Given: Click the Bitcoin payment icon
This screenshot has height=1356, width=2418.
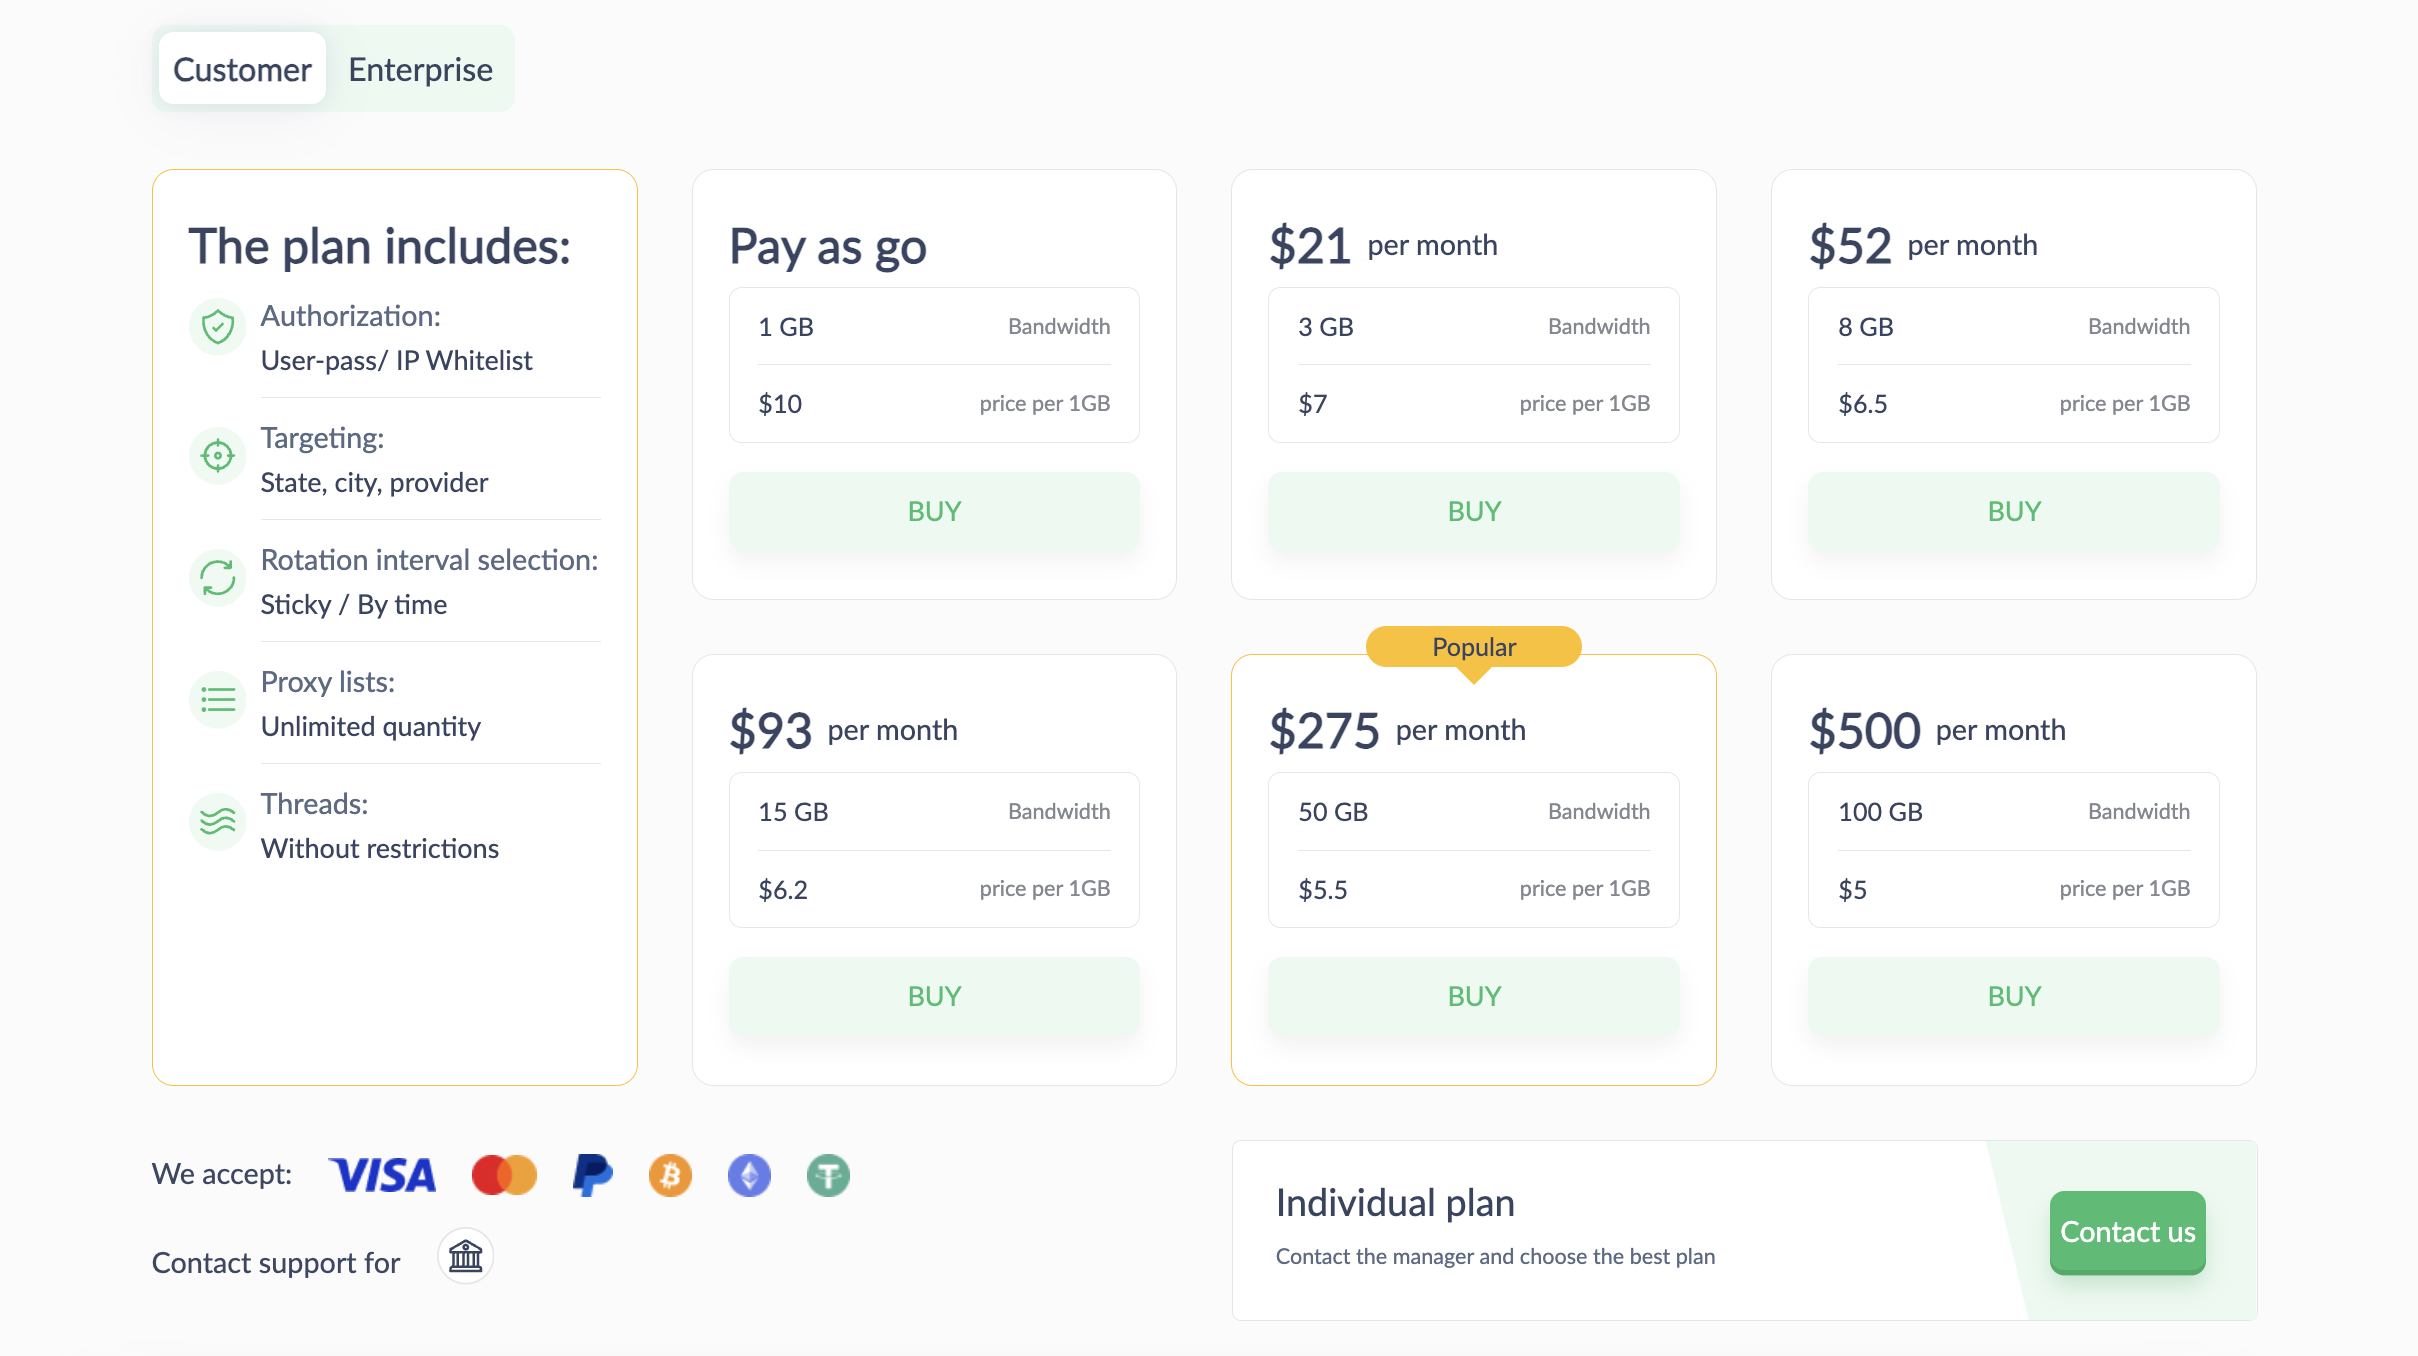Looking at the screenshot, I should (x=670, y=1175).
